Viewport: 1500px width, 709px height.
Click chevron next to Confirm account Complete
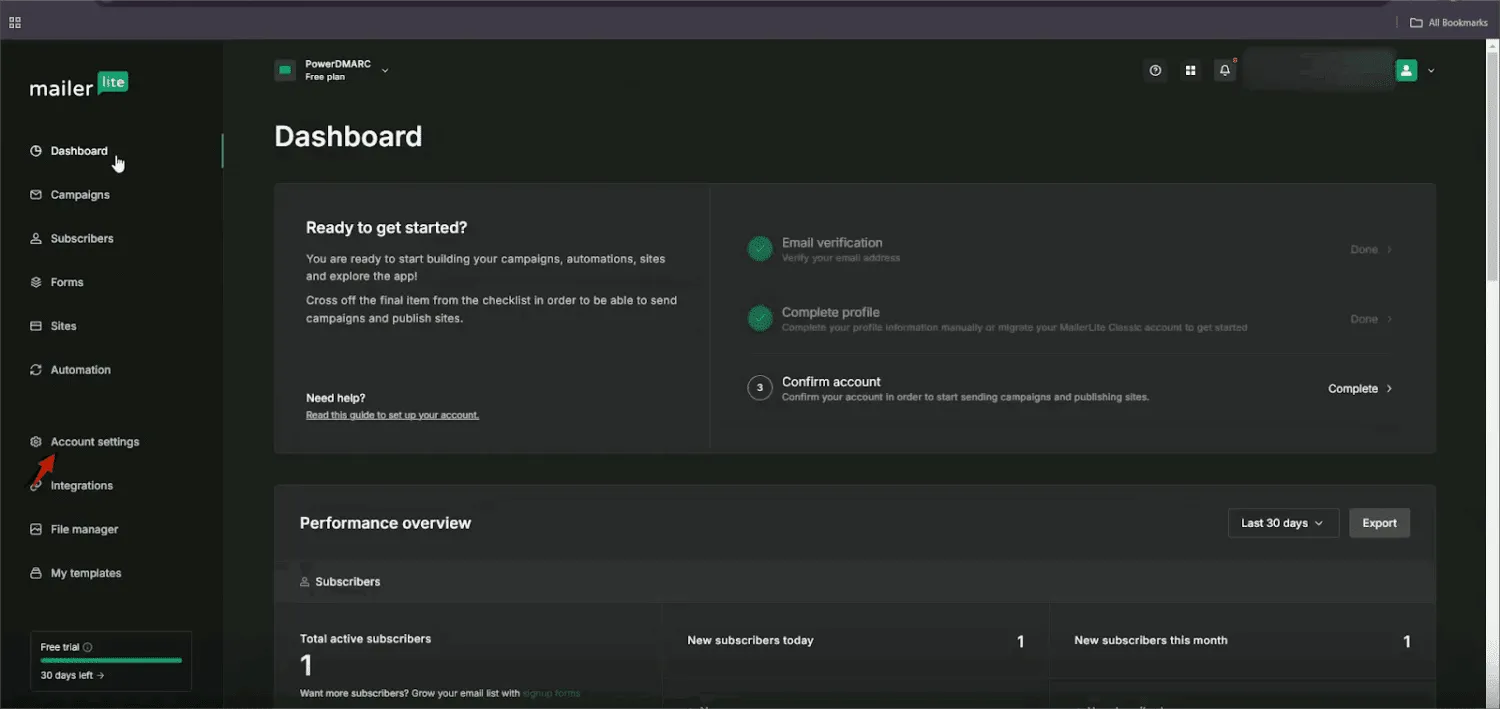[x=1389, y=389]
